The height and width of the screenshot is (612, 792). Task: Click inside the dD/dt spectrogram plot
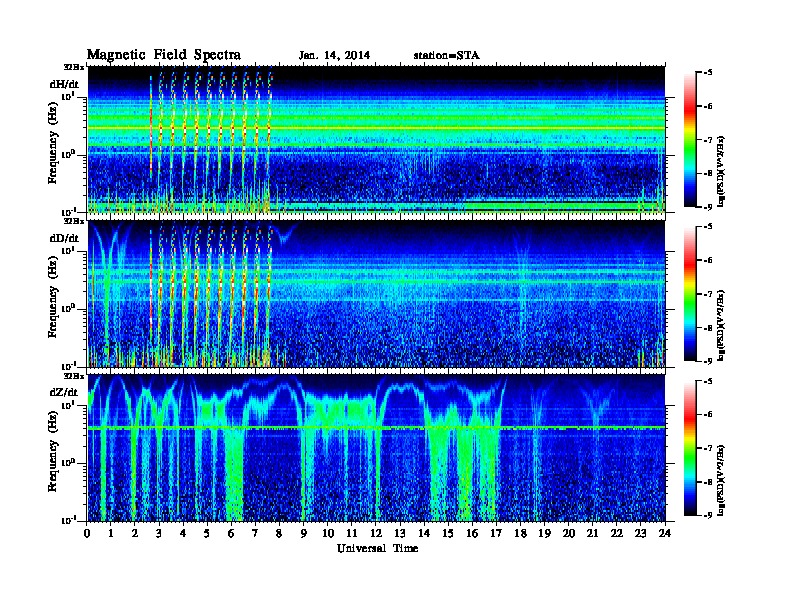376,294
